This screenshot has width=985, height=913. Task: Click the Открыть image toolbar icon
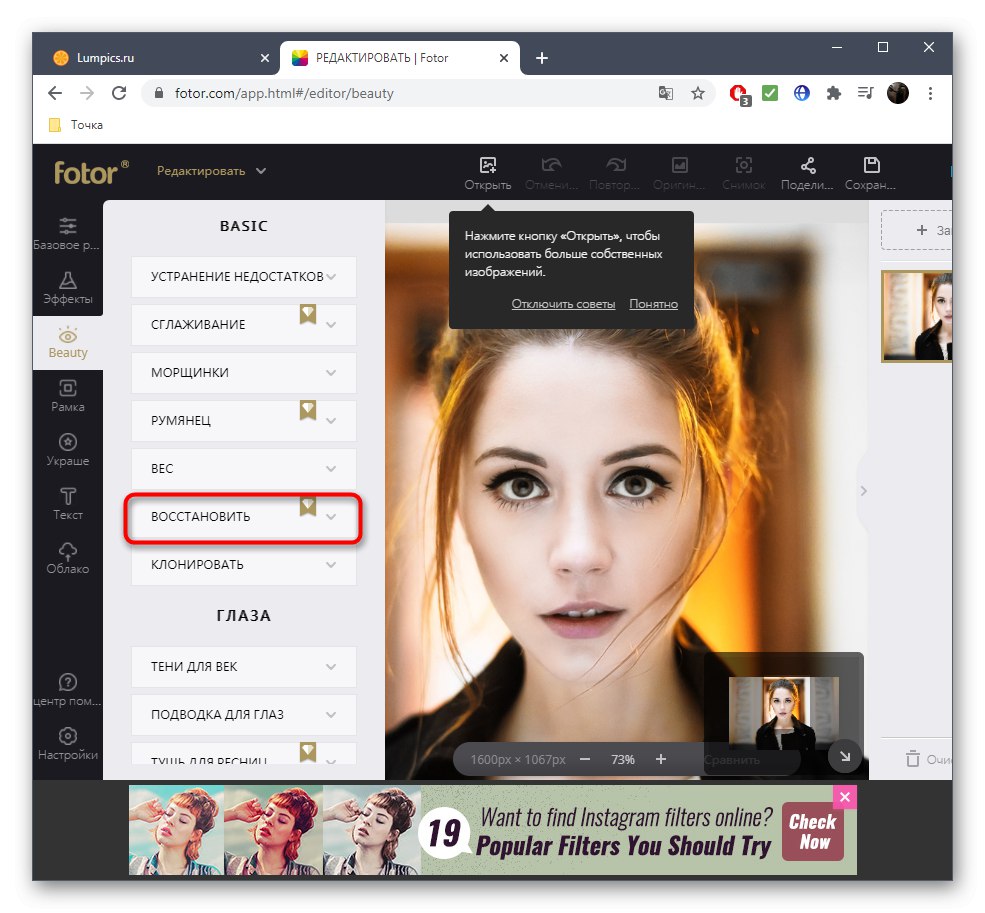487,173
